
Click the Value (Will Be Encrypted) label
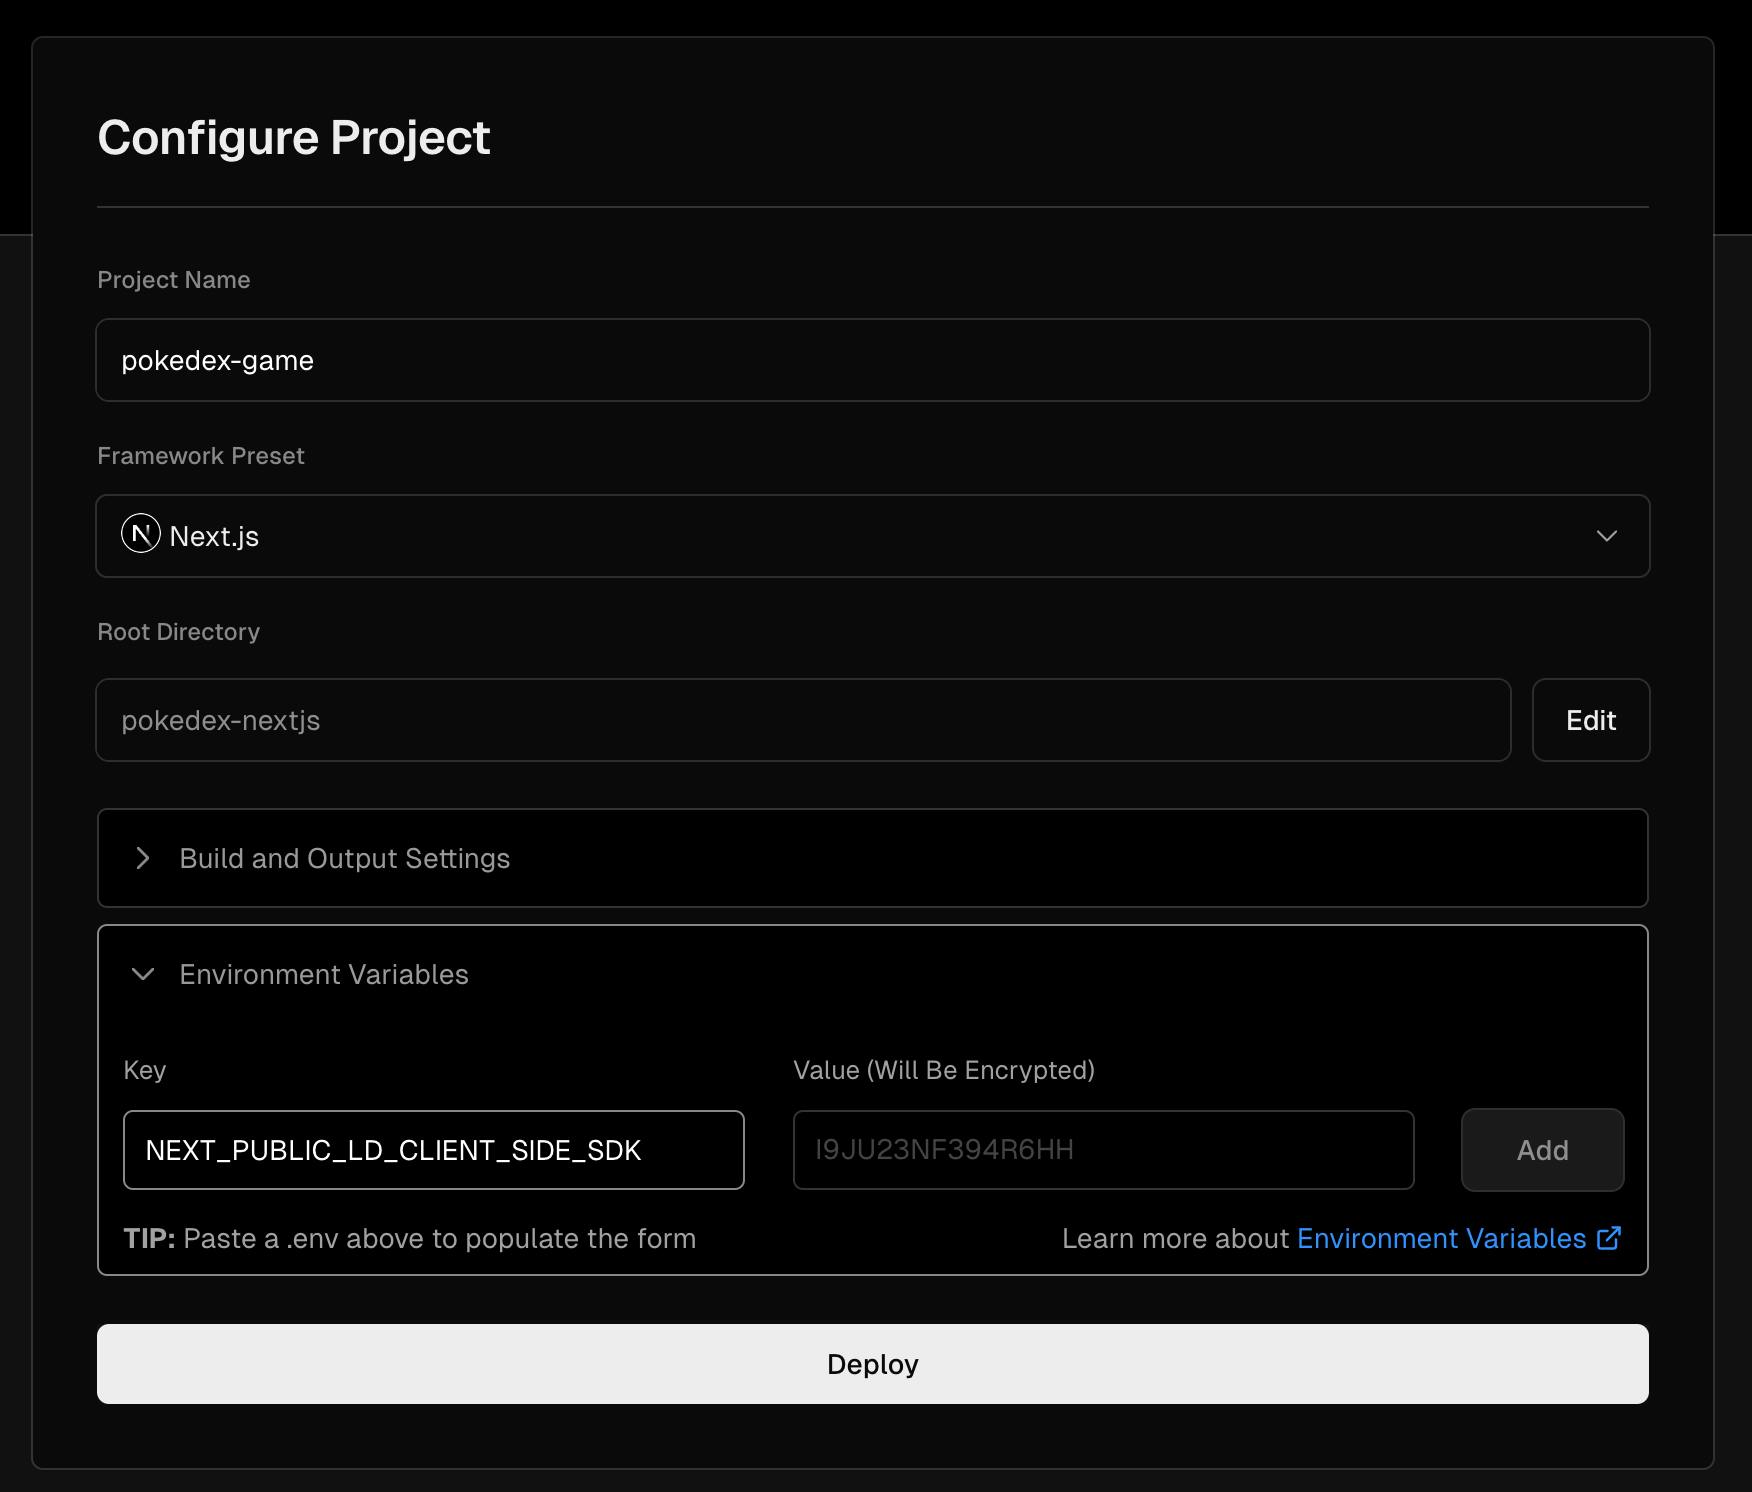pyautogui.click(x=944, y=1070)
